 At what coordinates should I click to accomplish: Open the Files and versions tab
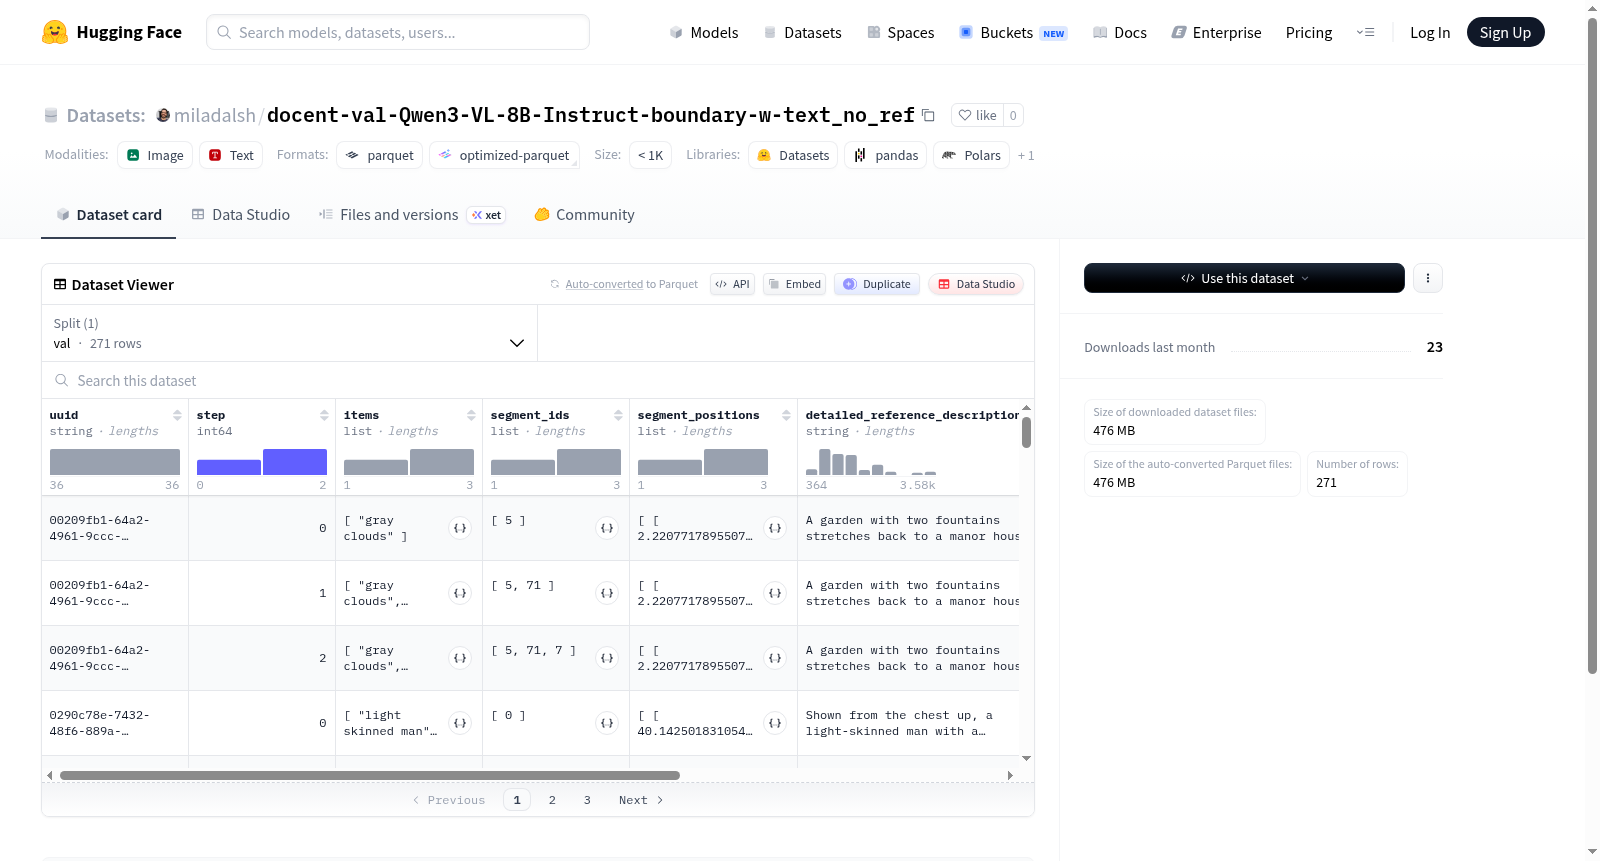point(412,215)
